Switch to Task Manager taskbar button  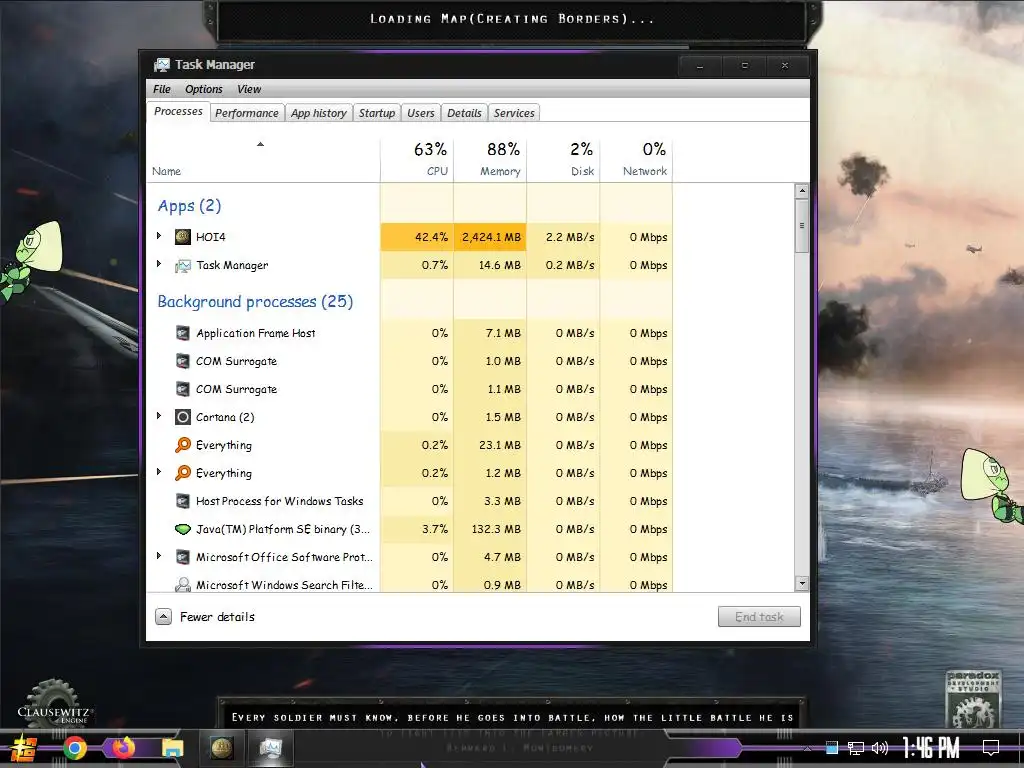click(x=270, y=748)
